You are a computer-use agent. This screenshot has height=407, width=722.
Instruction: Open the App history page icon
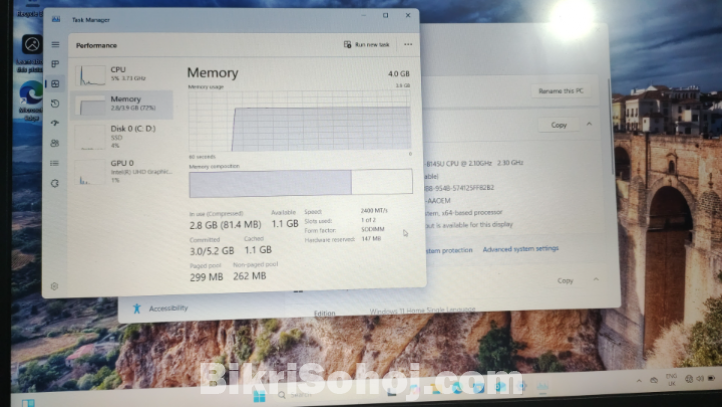click(54, 103)
